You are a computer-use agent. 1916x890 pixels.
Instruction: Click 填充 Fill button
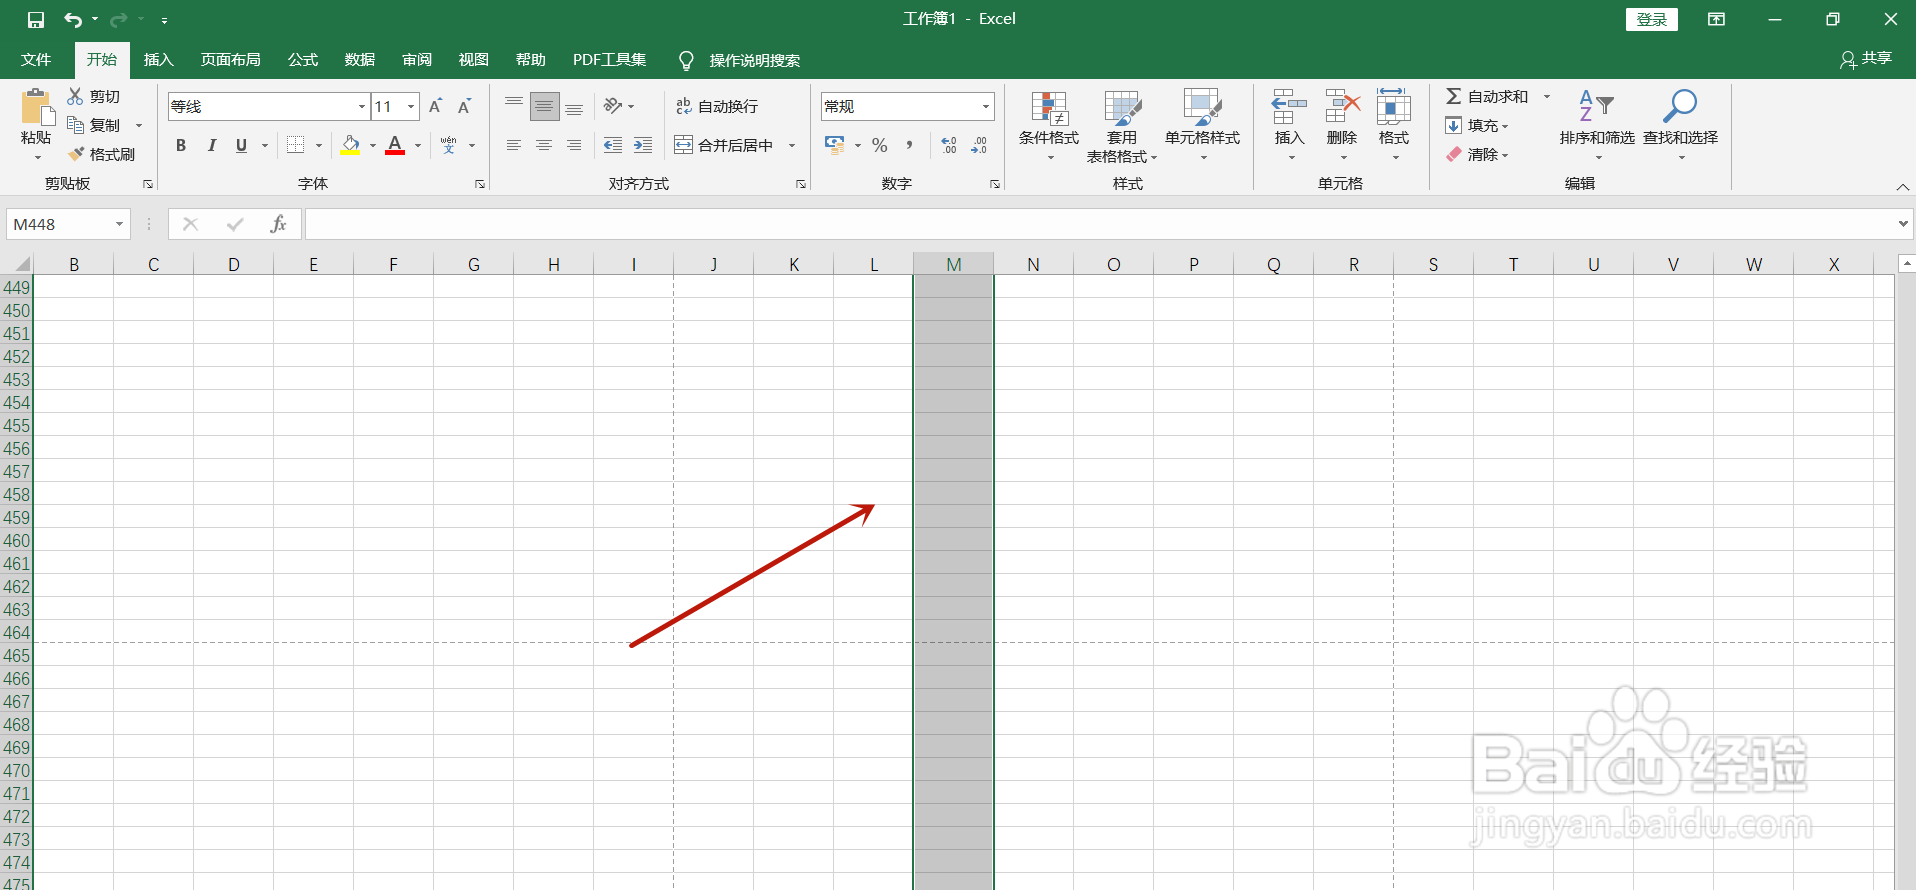tap(1477, 125)
